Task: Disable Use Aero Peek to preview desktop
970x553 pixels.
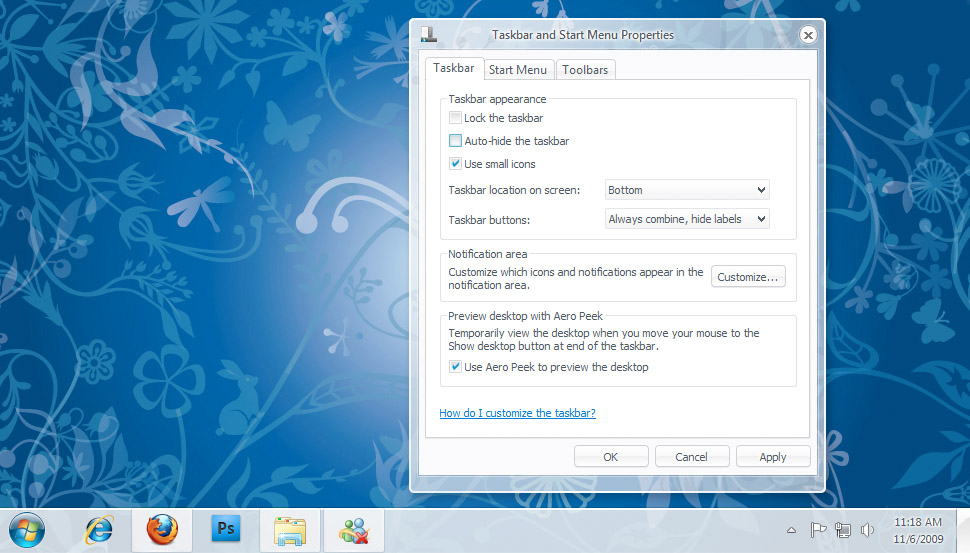Action: pyautogui.click(x=456, y=367)
